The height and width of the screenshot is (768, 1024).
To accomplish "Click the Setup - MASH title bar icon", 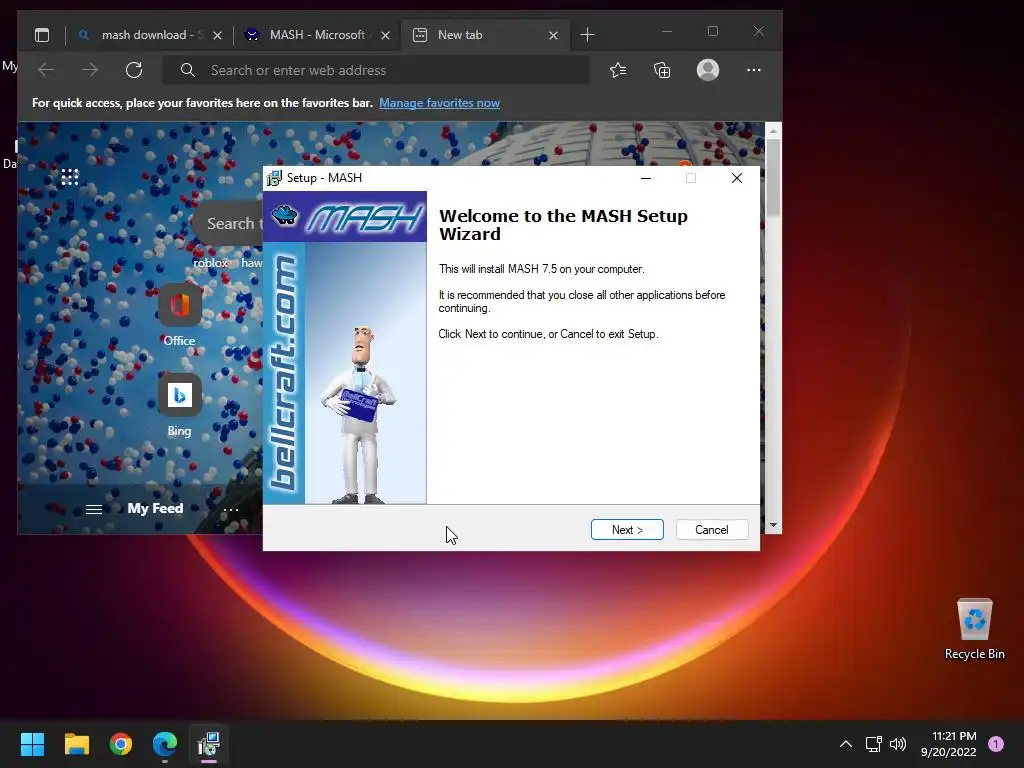I will [x=274, y=178].
